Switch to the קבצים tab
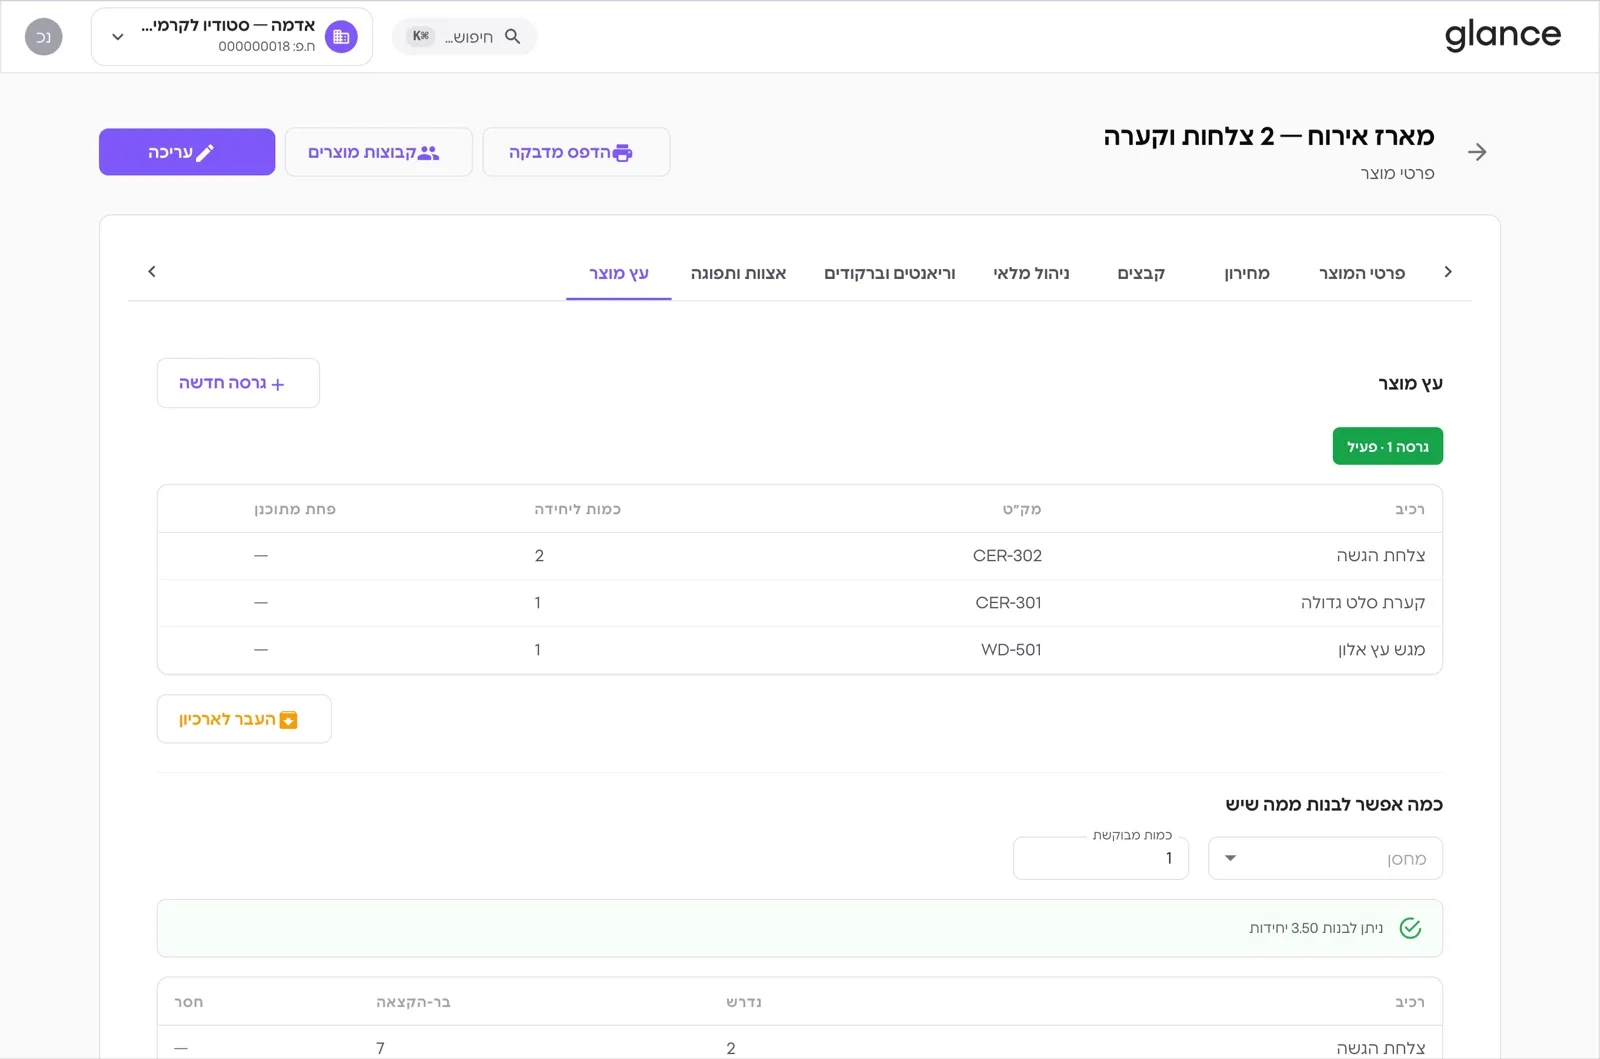This screenshot has width=1600, height=1059. [x=1141, y=273]
